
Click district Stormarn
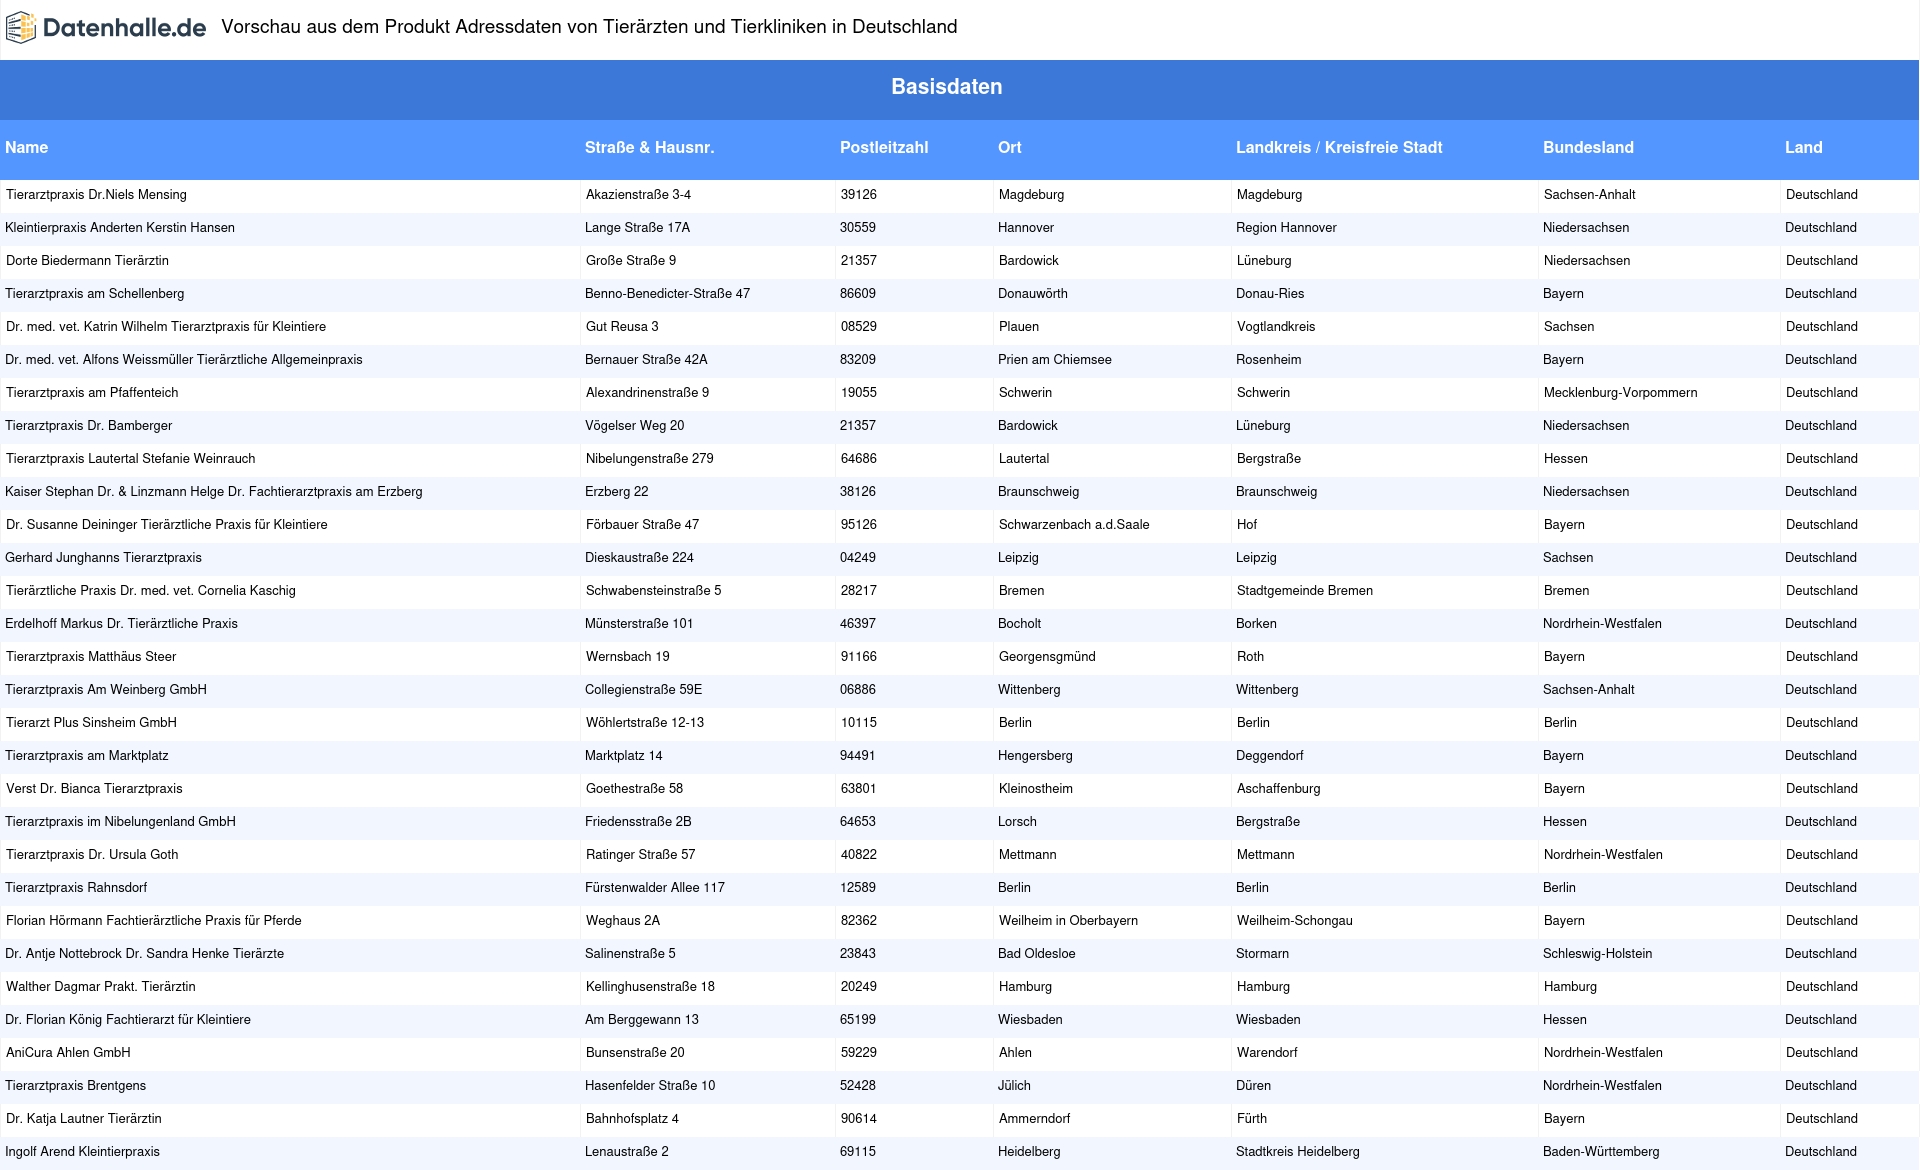(1262, 954)
